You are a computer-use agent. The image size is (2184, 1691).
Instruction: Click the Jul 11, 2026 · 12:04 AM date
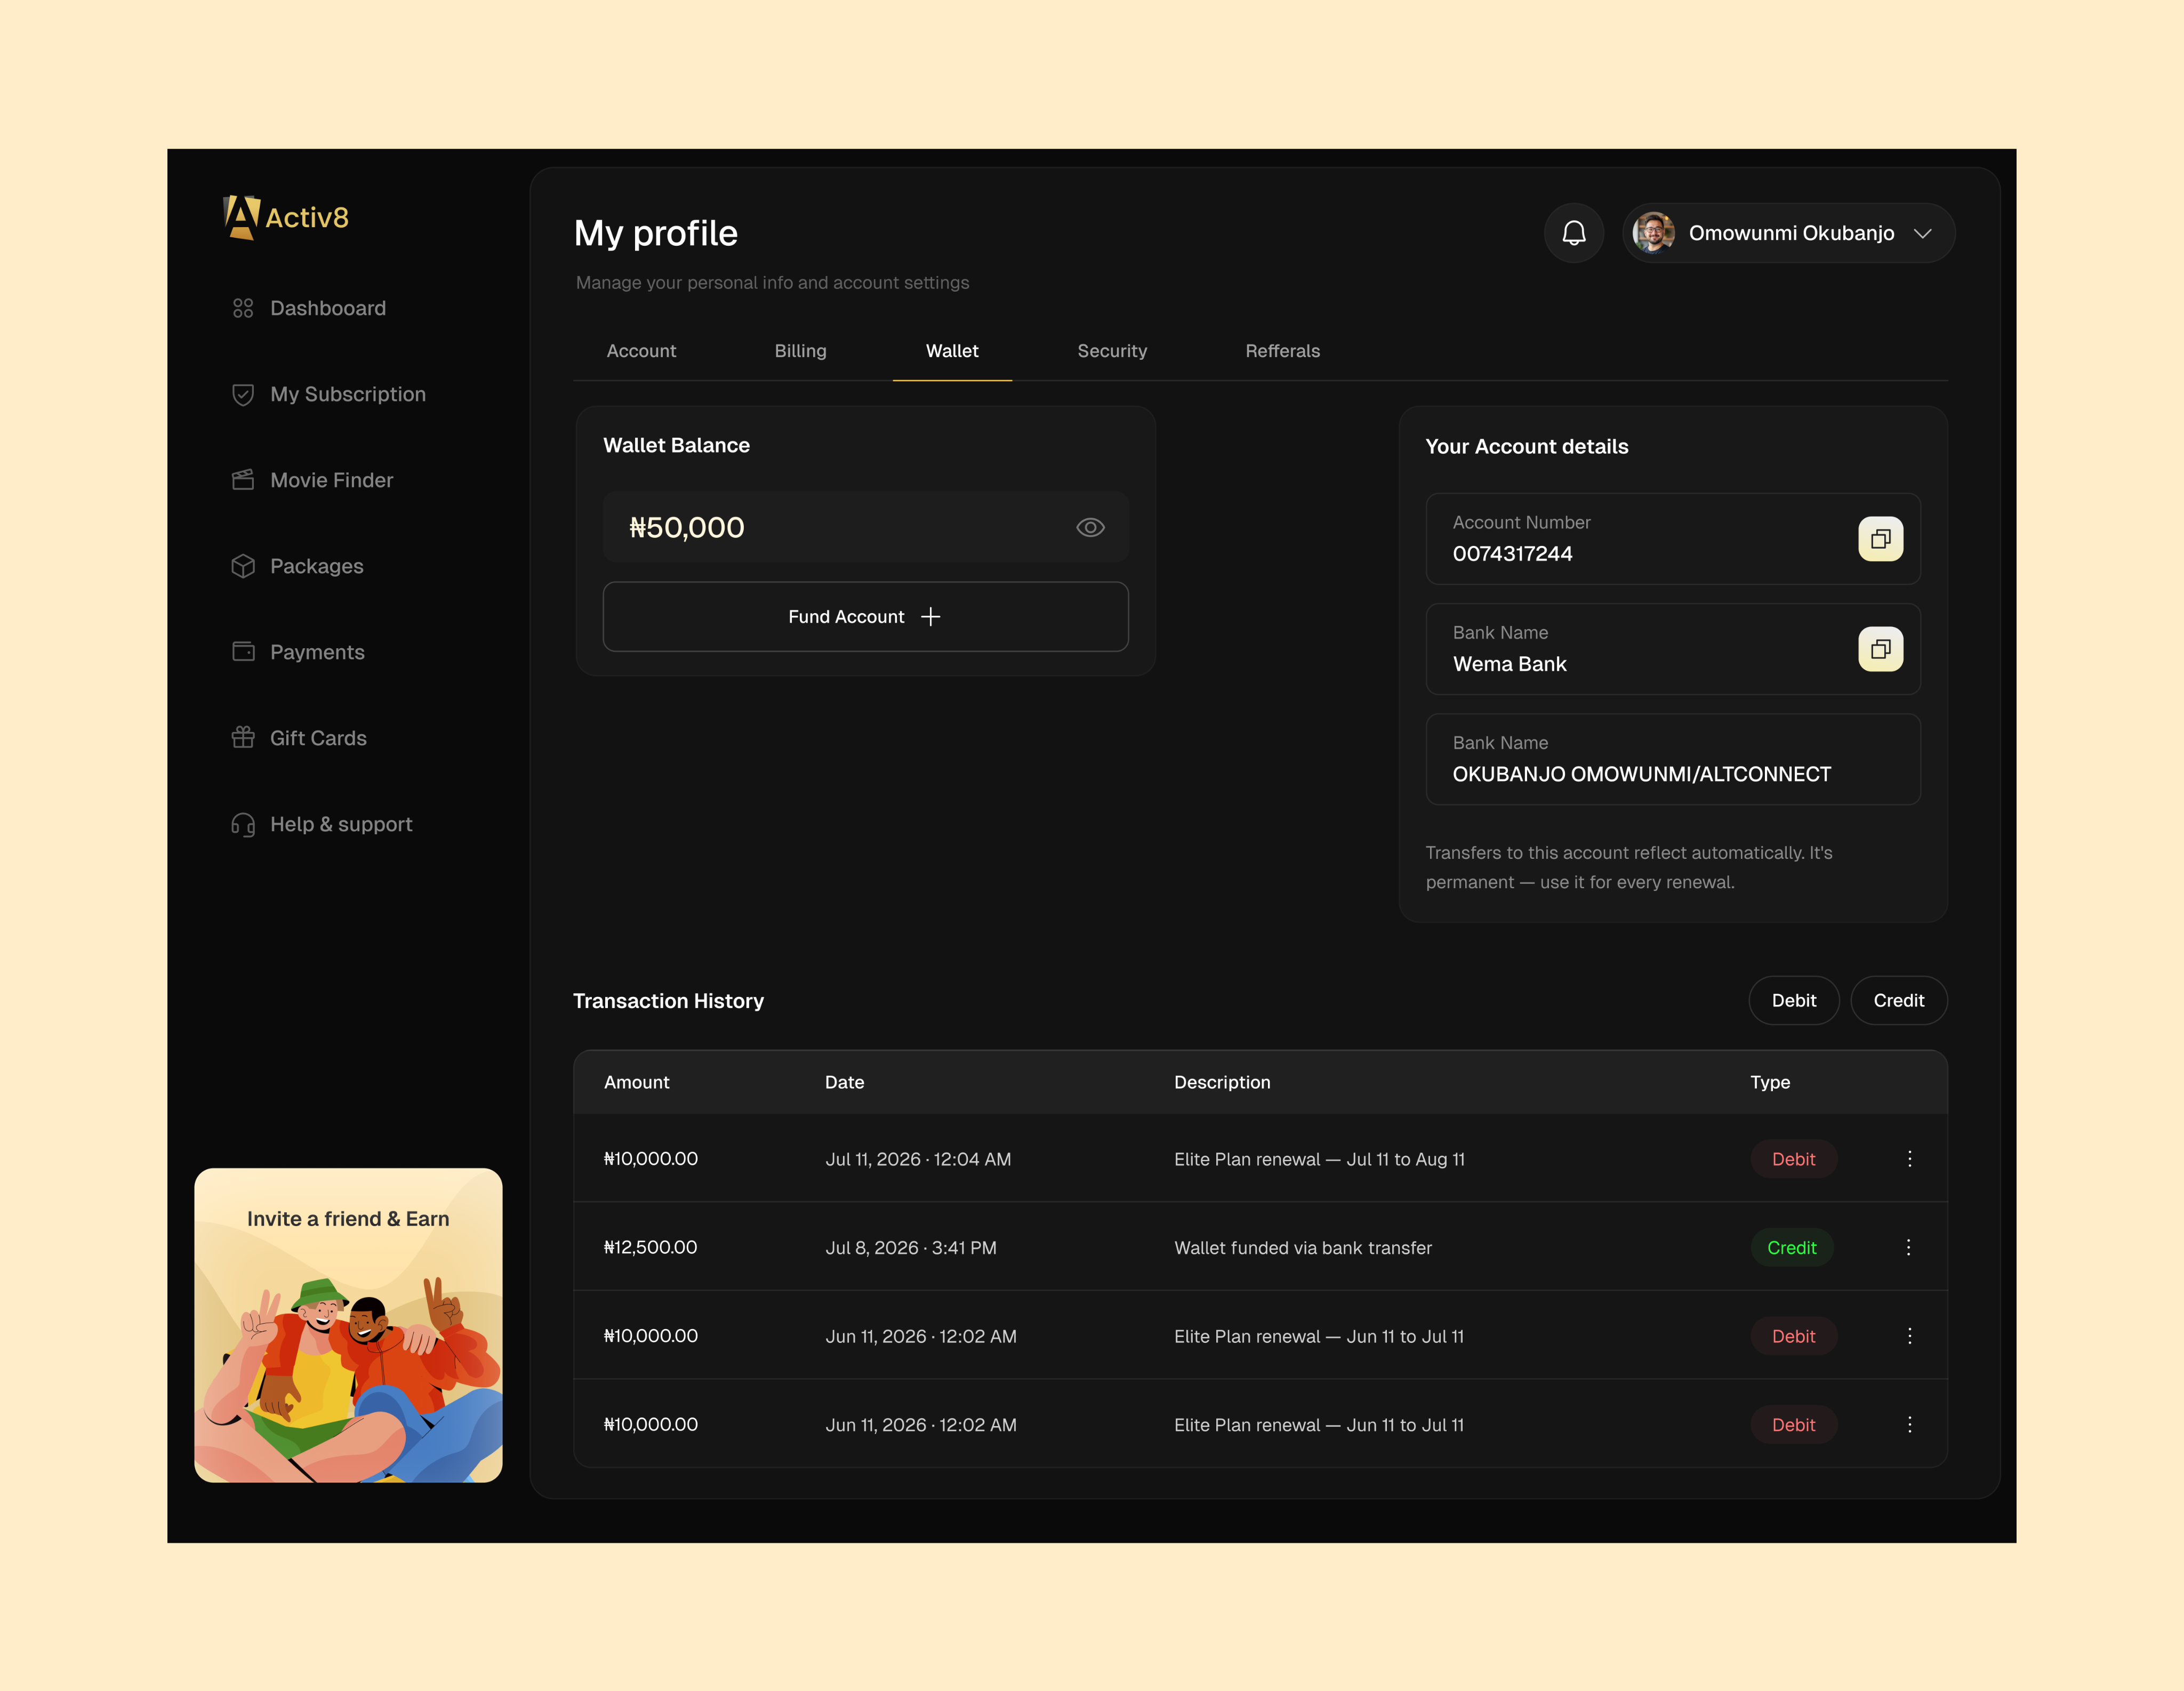pos(918,1159)
